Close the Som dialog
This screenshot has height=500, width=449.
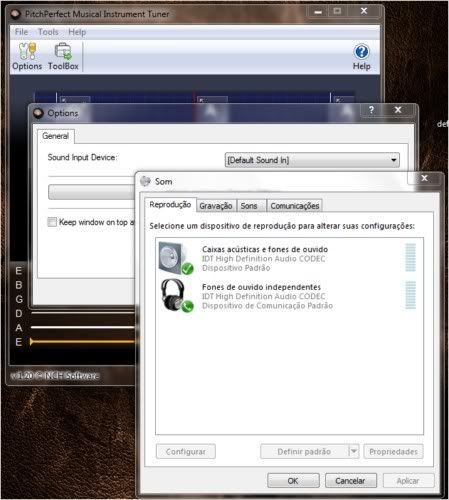[x=425, y=178]
